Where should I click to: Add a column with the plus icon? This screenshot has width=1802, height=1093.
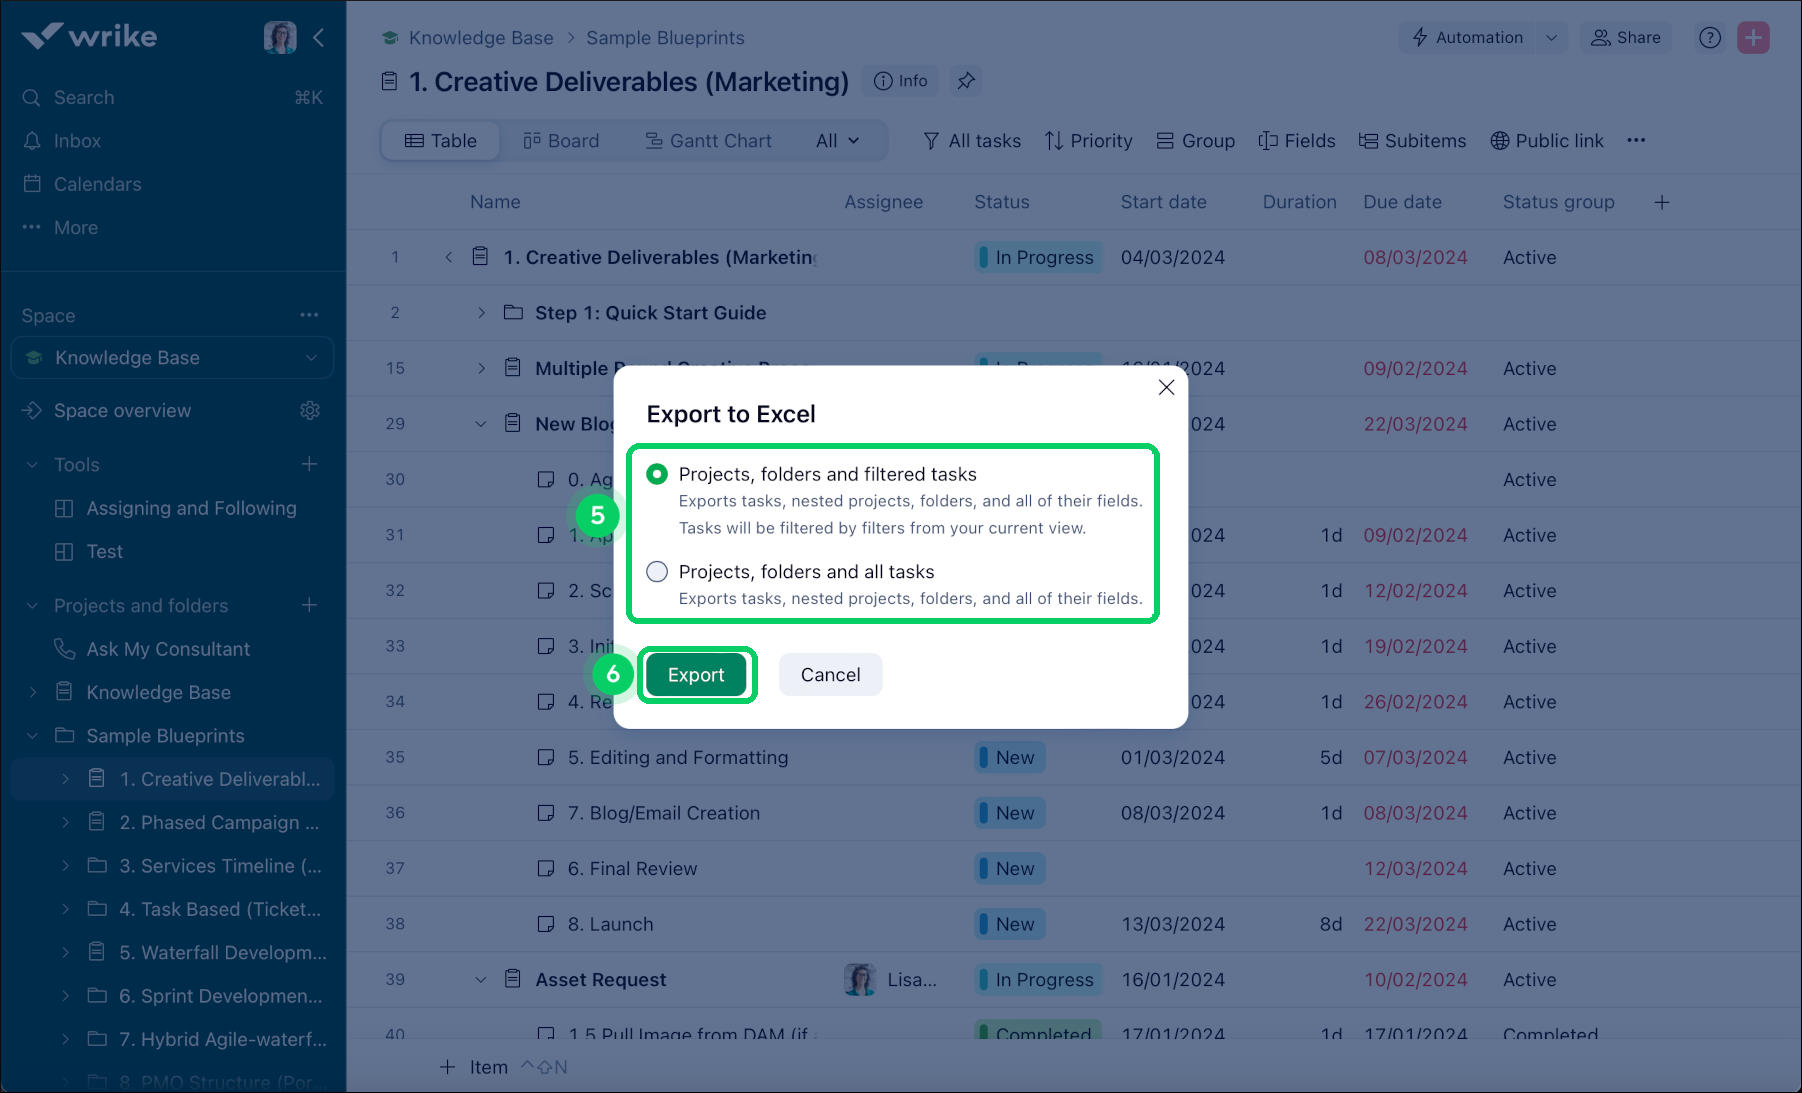pyautogui.click(x=1661, y=202)
